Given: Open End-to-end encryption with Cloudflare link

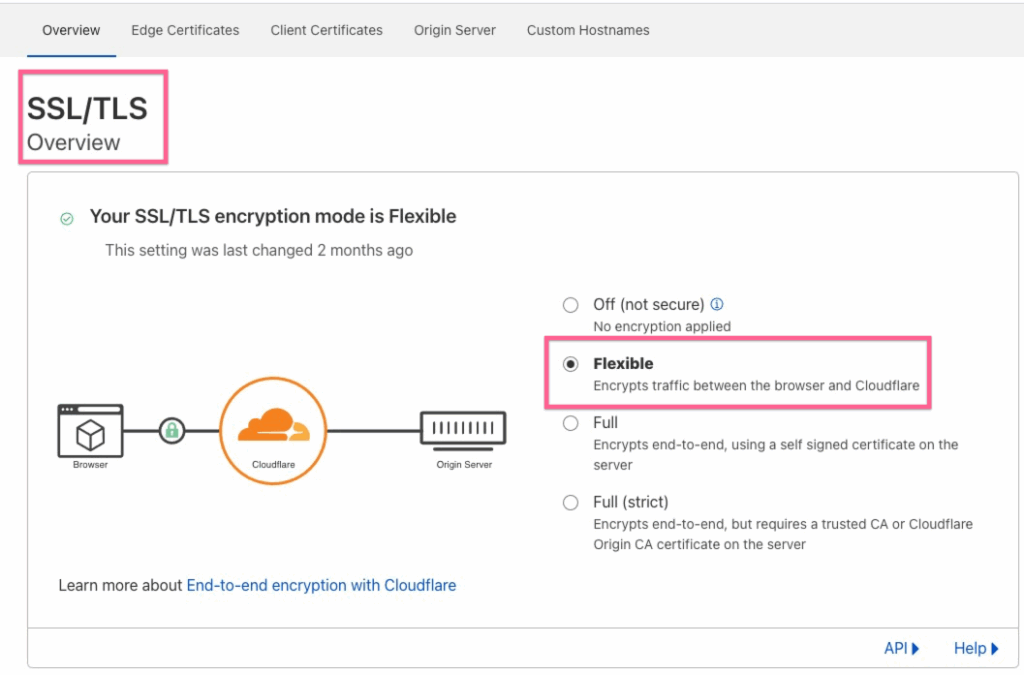Looking at the screenshot, I should click(321, 585).
